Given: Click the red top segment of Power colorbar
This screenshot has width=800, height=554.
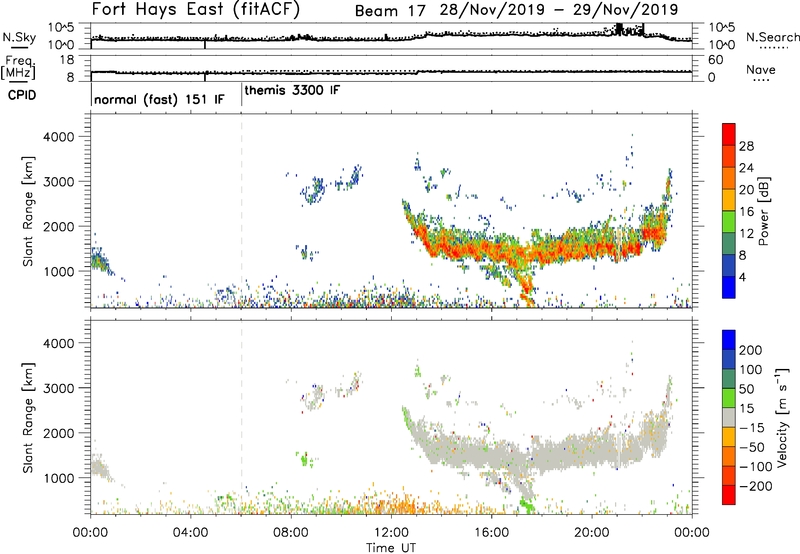Looking at the screenshot, I should (729, 135).
